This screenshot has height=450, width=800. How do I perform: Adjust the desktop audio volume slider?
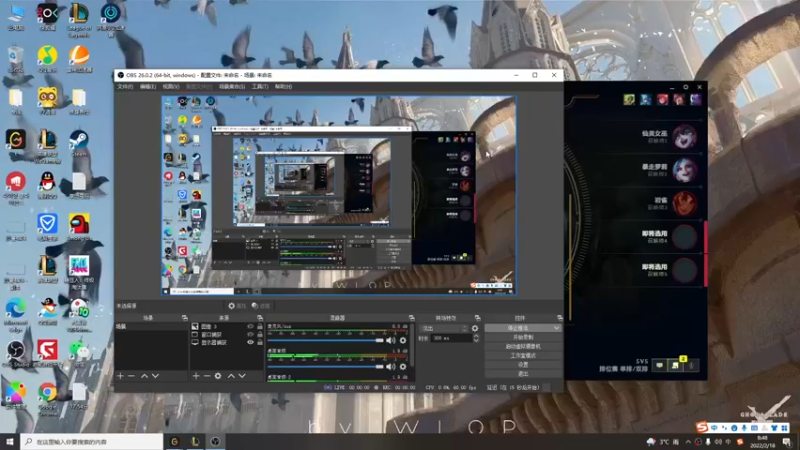pos(326,366)
